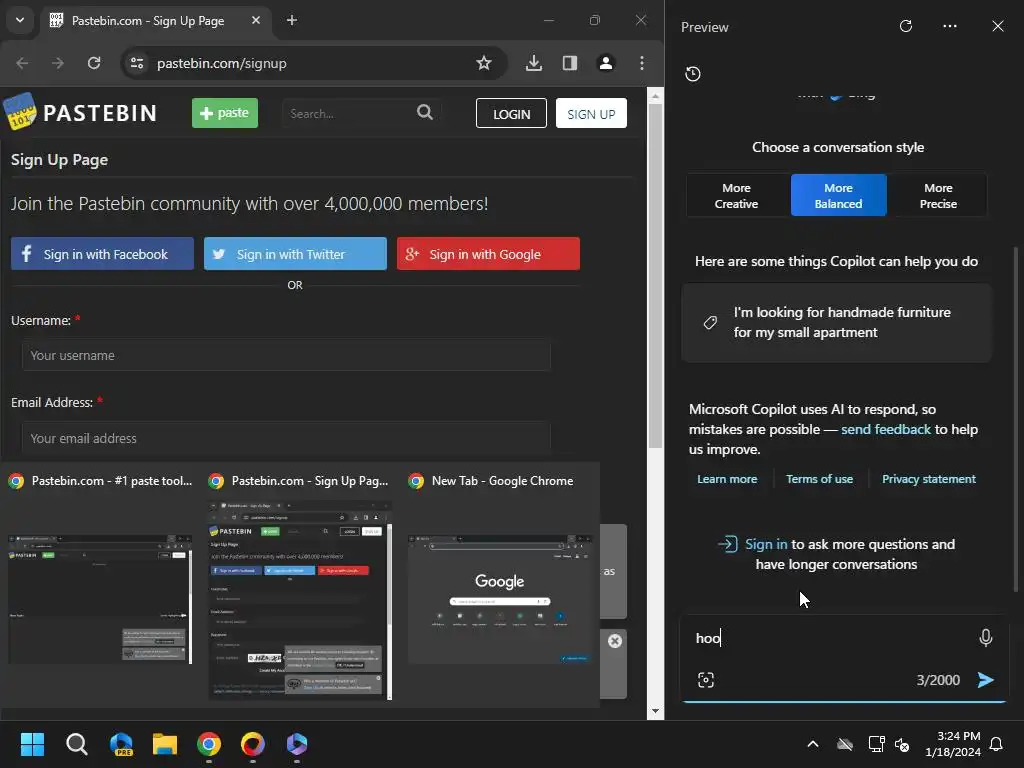Open File Explorer from taskbar
This screenshot has width=1024, height=768.
click(x=165, y=744)
